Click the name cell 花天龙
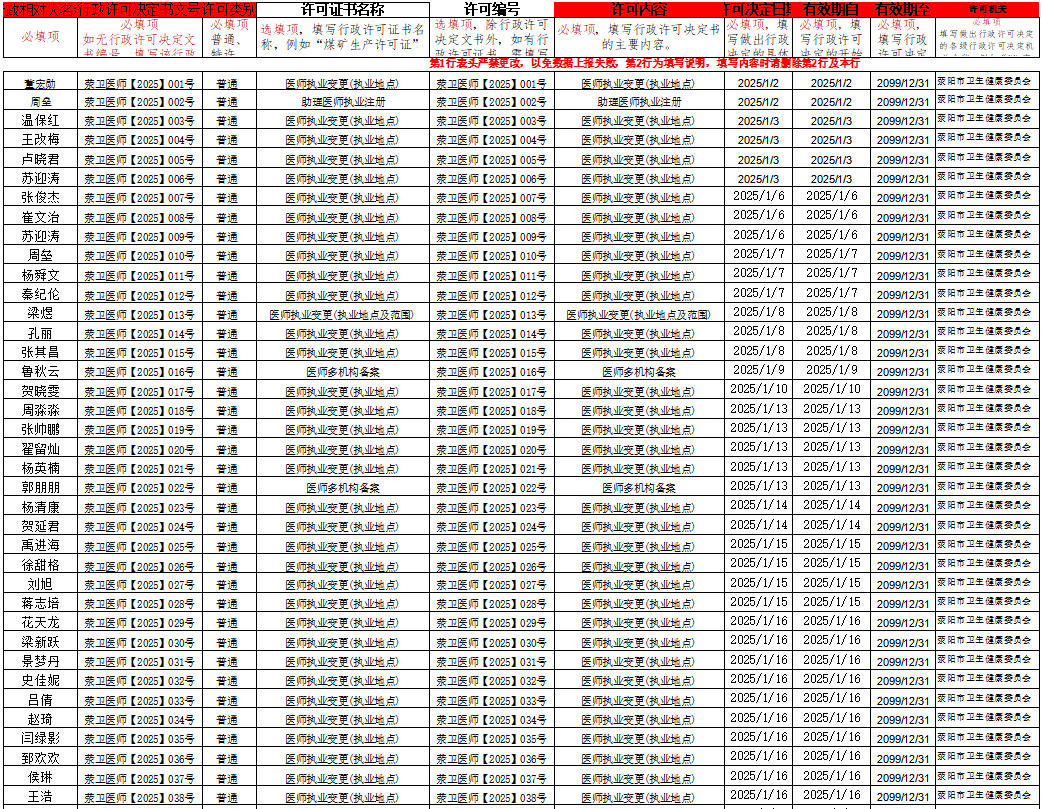The image size is (1043, 809). [41, 623]
